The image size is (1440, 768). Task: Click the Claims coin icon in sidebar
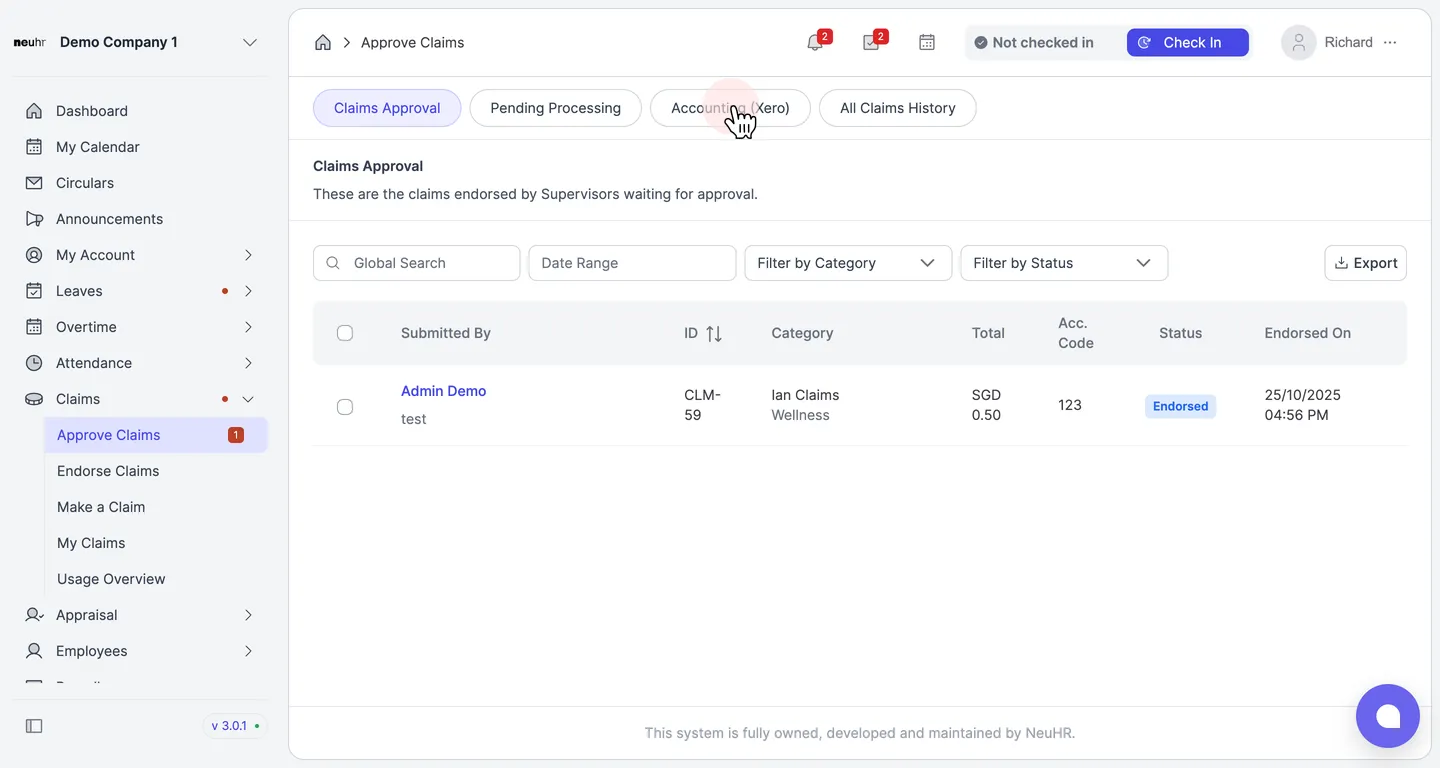(34, 399)
